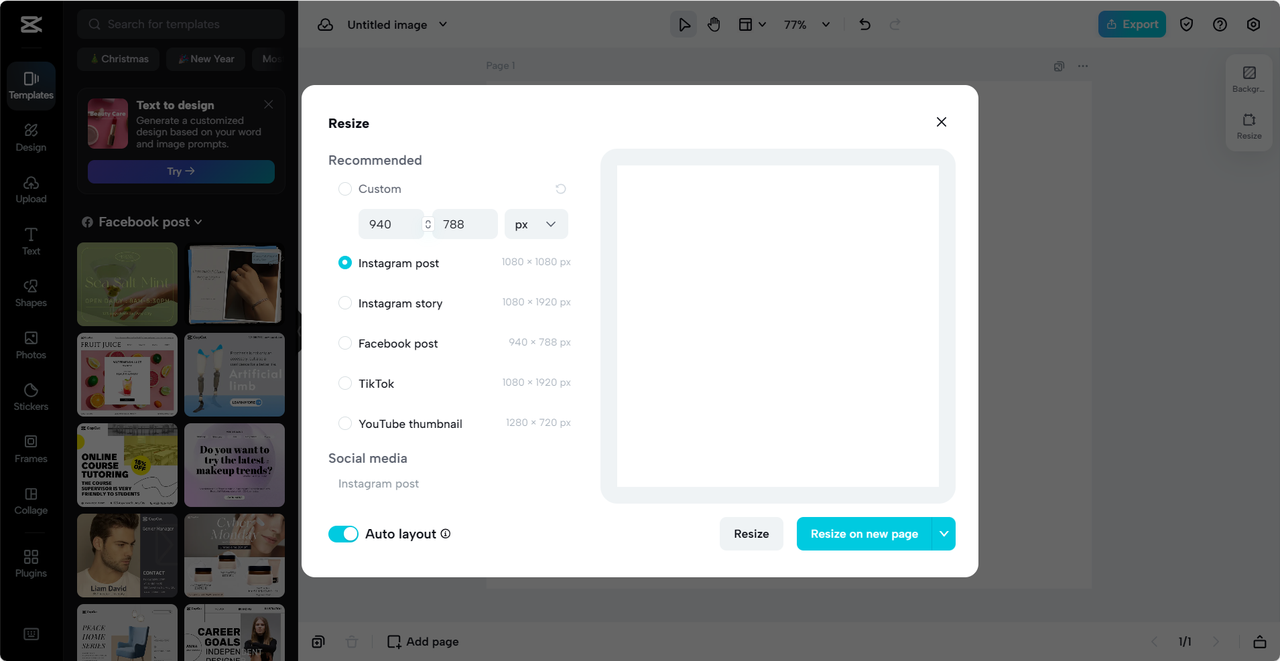Expand Resize on new page arrow
1280x661 pixels.
[x=943, y=534]
